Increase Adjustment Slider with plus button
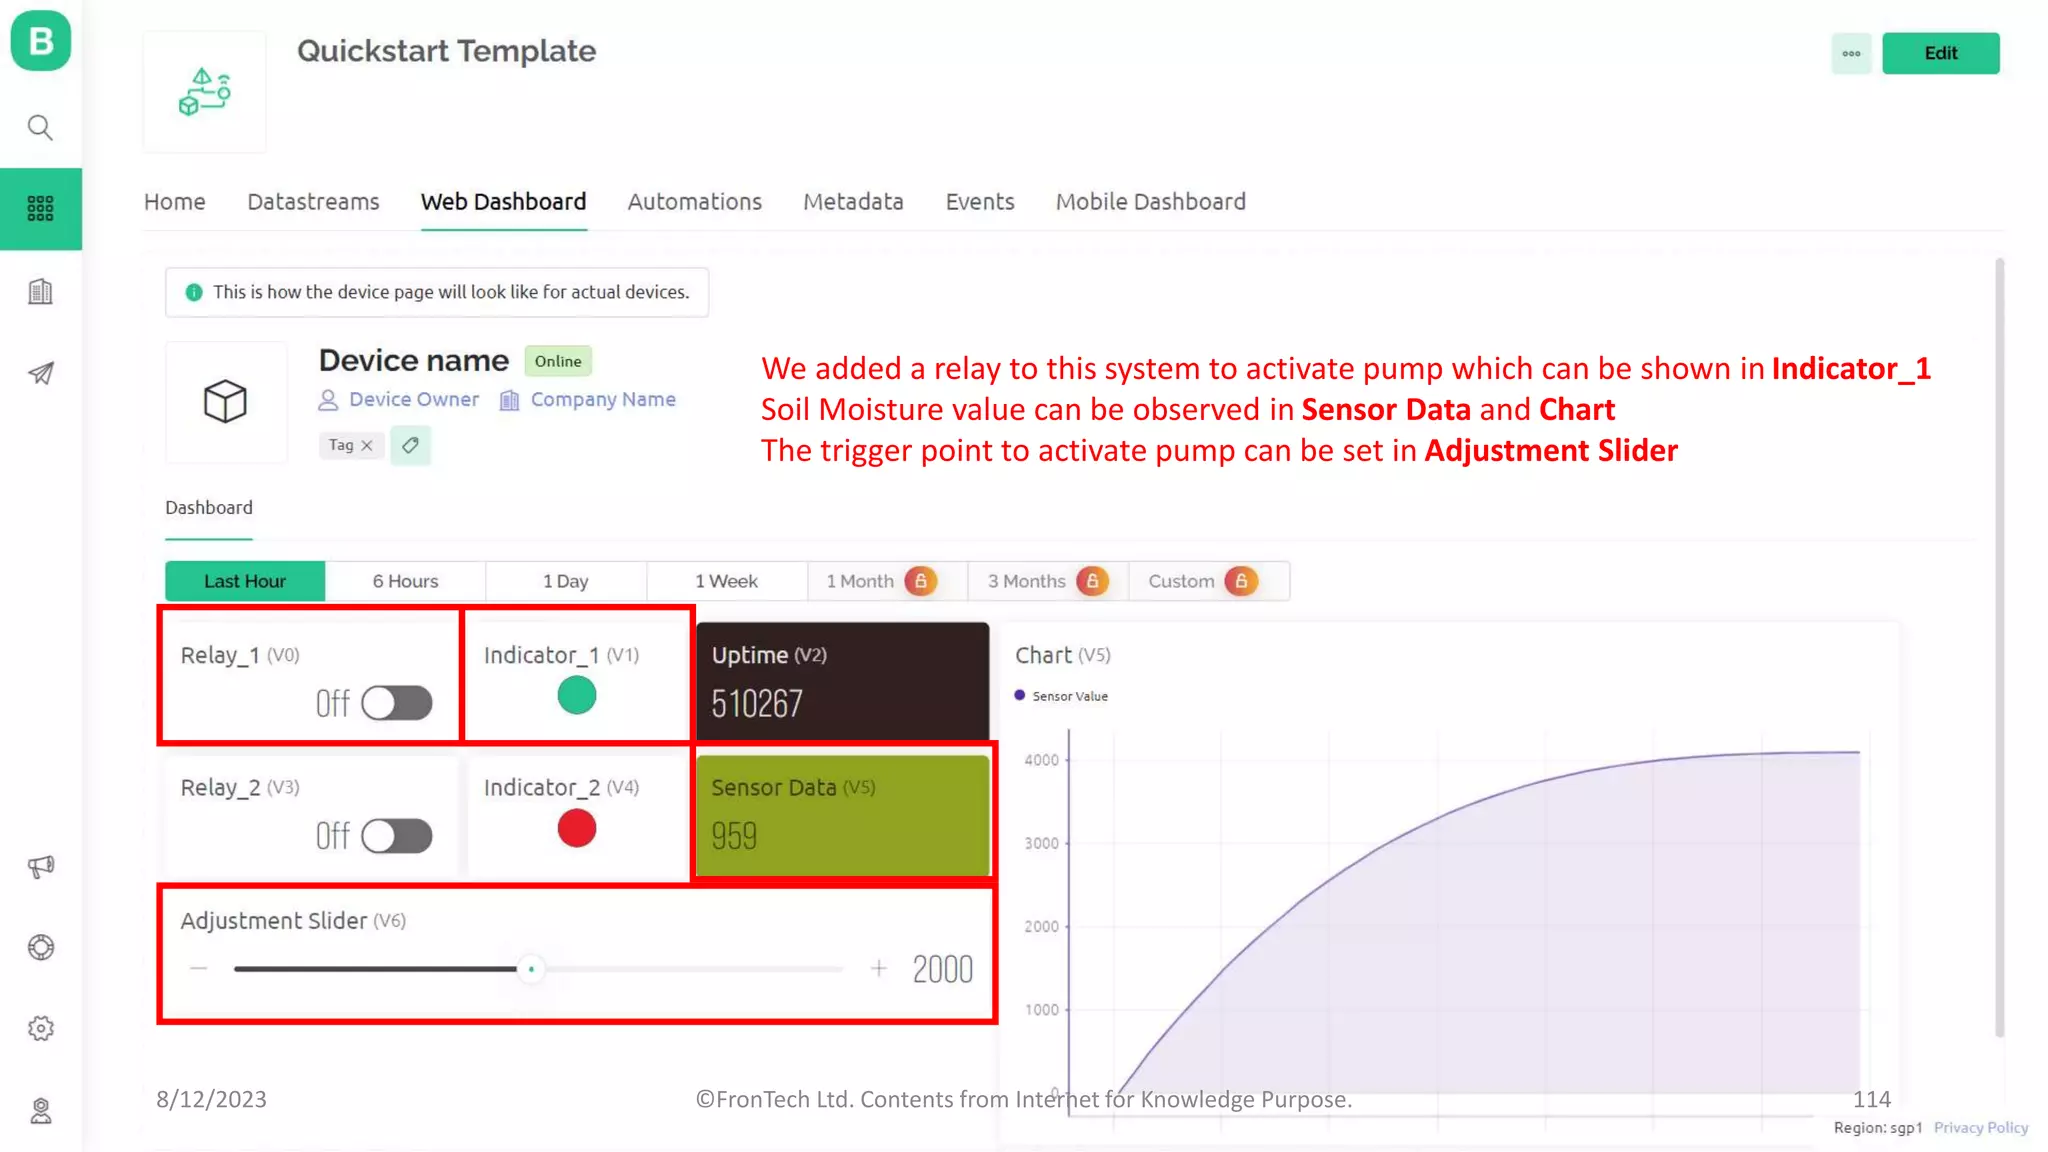 [x=878, y=969]
